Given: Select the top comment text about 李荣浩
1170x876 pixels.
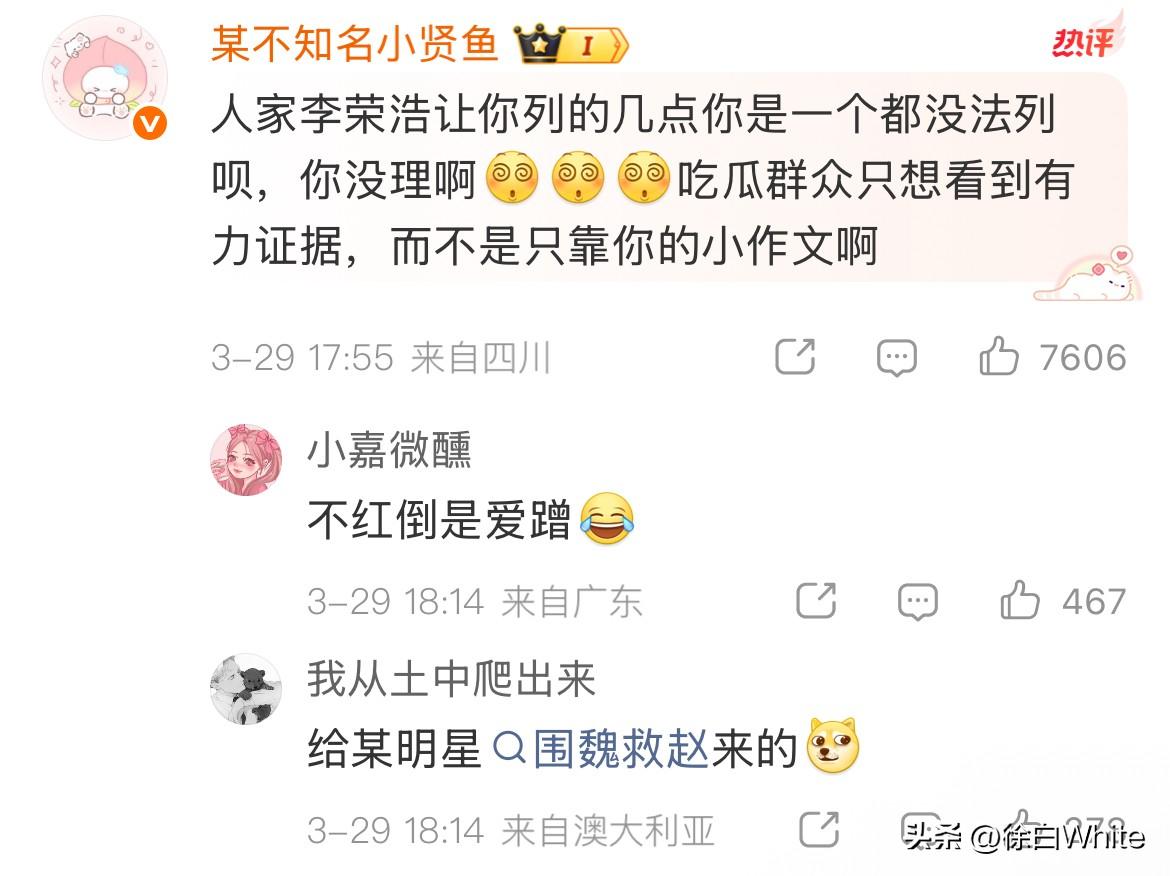Looking at the screenshot, I should tap(642, 180).
